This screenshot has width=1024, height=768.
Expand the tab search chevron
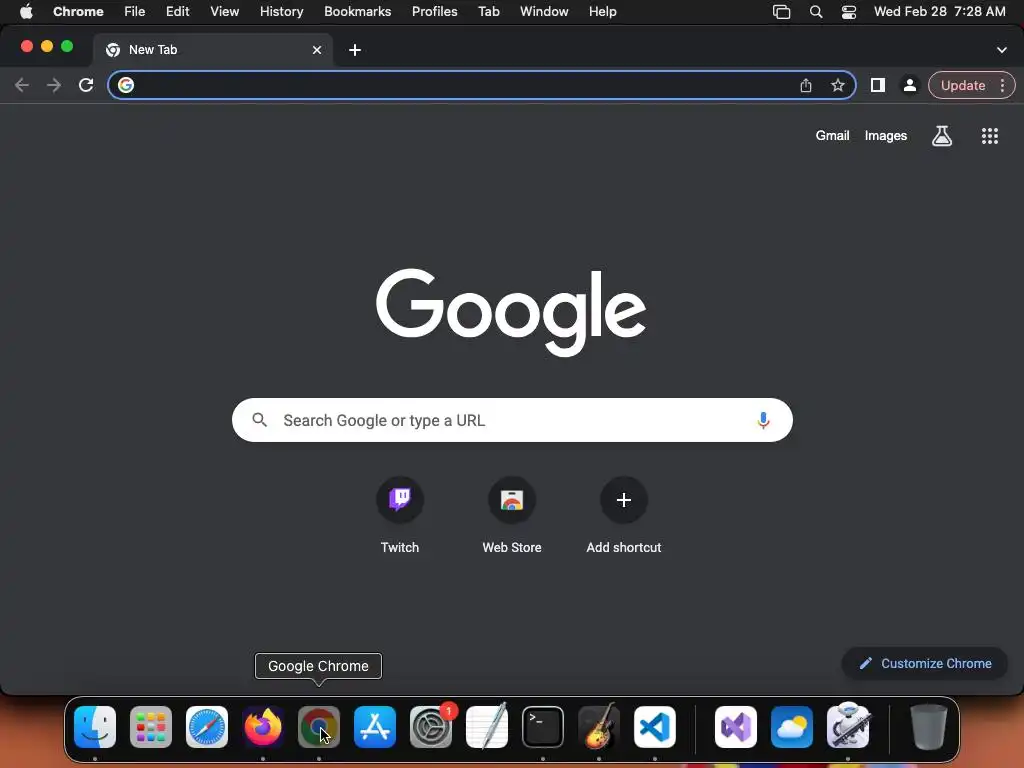(x=1002, y=50)
